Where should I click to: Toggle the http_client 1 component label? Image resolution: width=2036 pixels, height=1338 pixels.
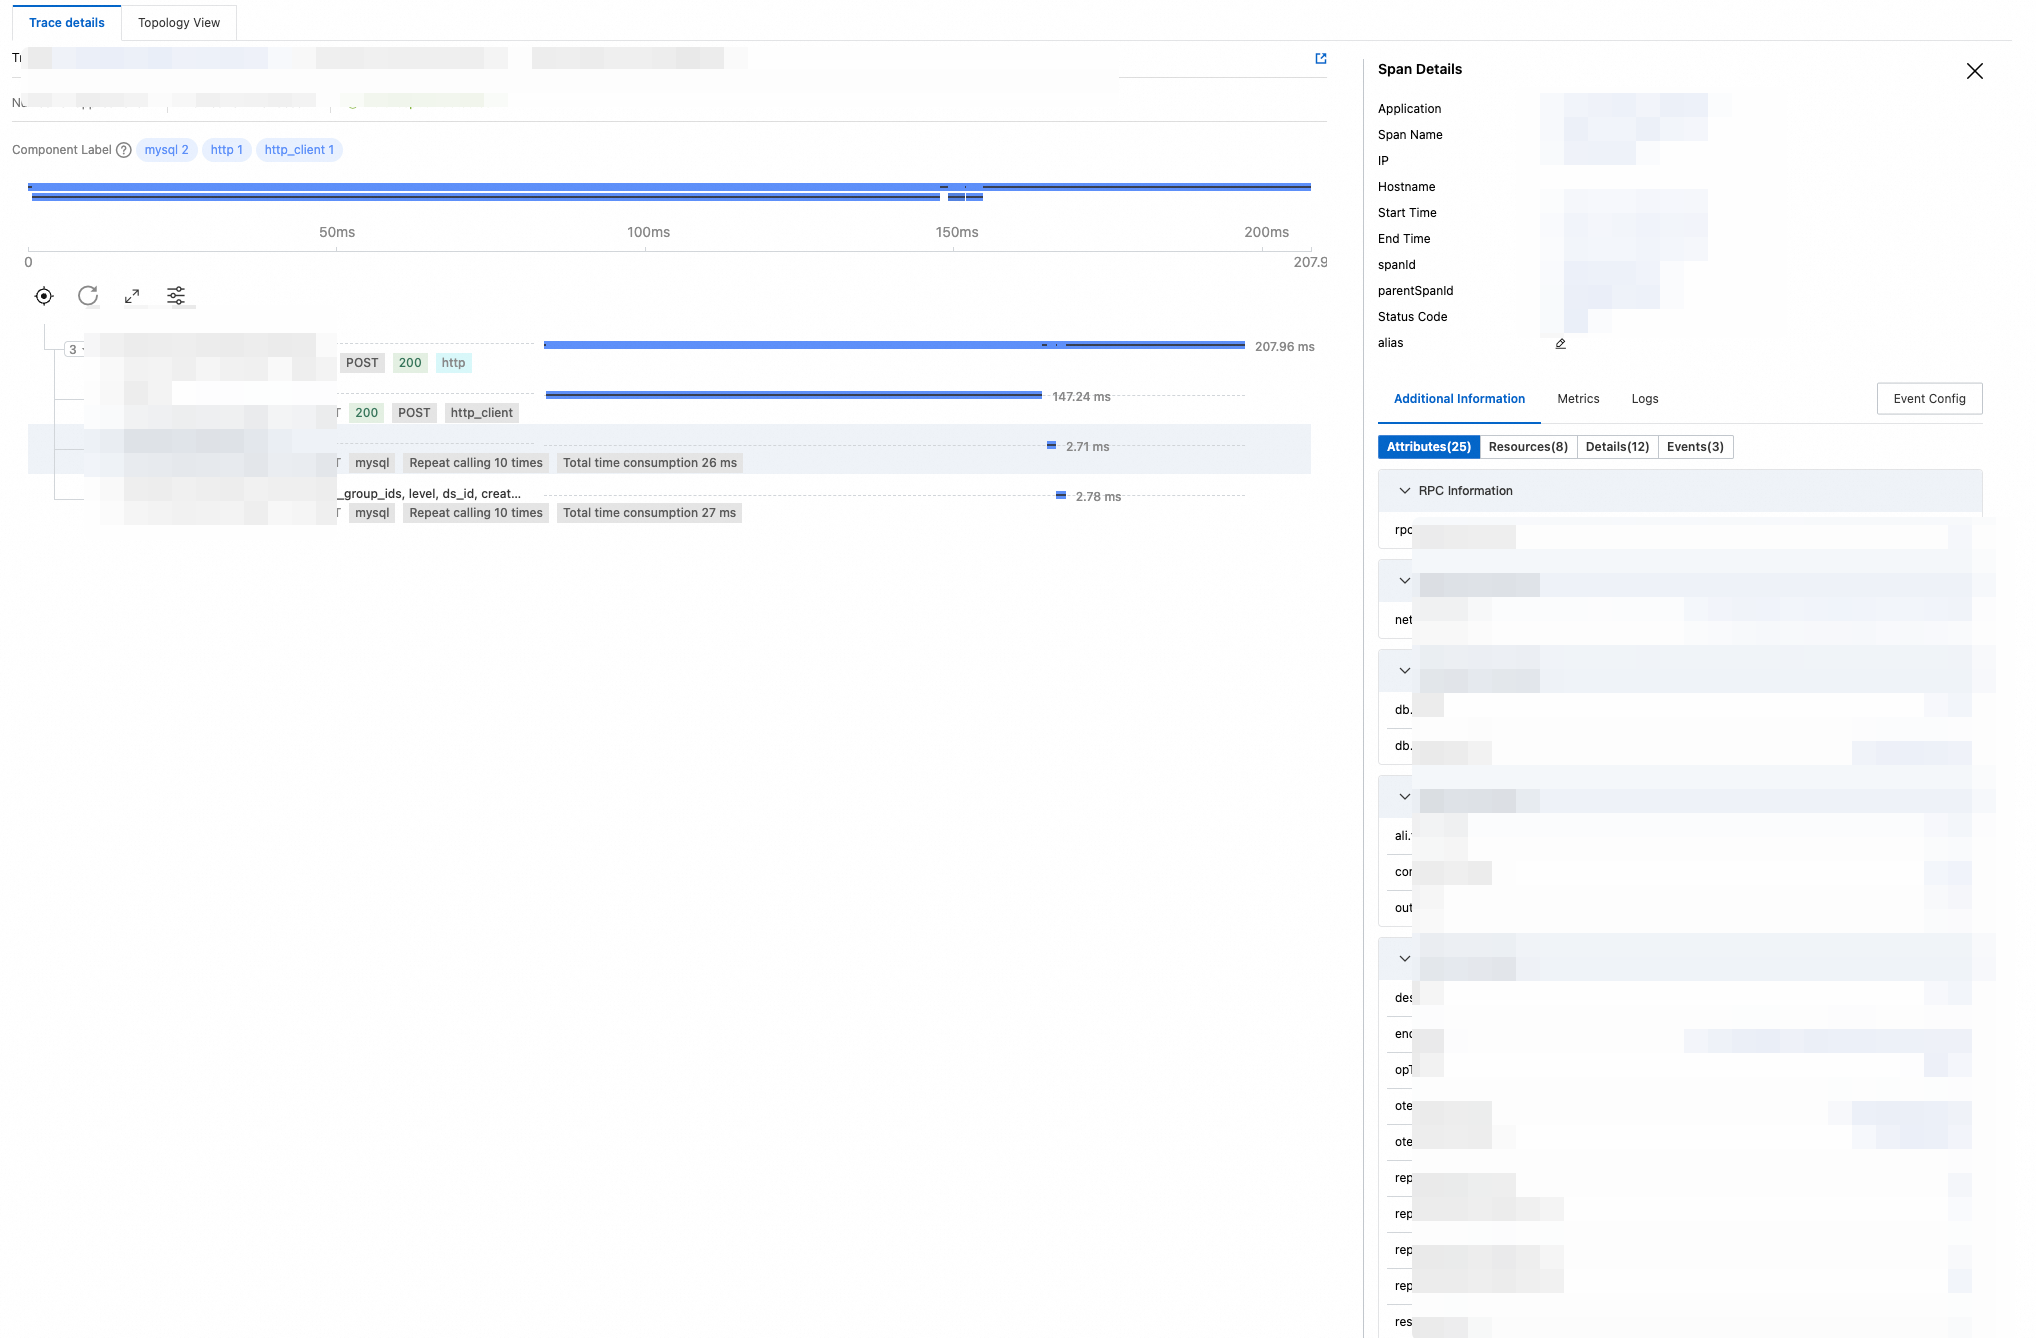click(x=299, y=150)
